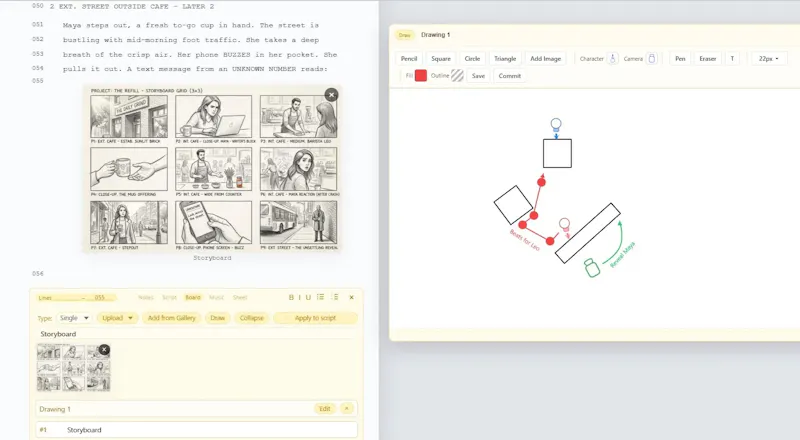Switch to the Board tab
800x440 pixels.
pos(193,298)
